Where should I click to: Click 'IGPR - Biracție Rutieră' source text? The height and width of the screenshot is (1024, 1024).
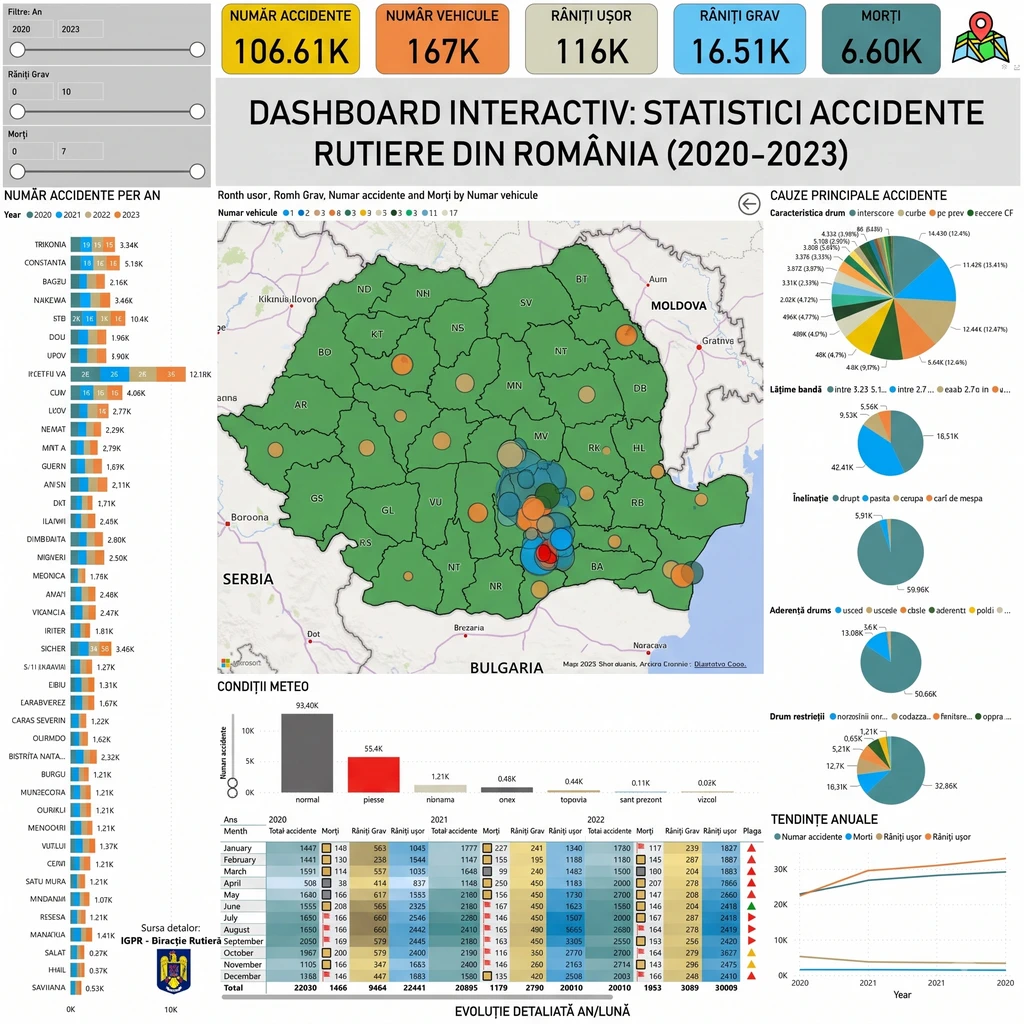point(170,940)
